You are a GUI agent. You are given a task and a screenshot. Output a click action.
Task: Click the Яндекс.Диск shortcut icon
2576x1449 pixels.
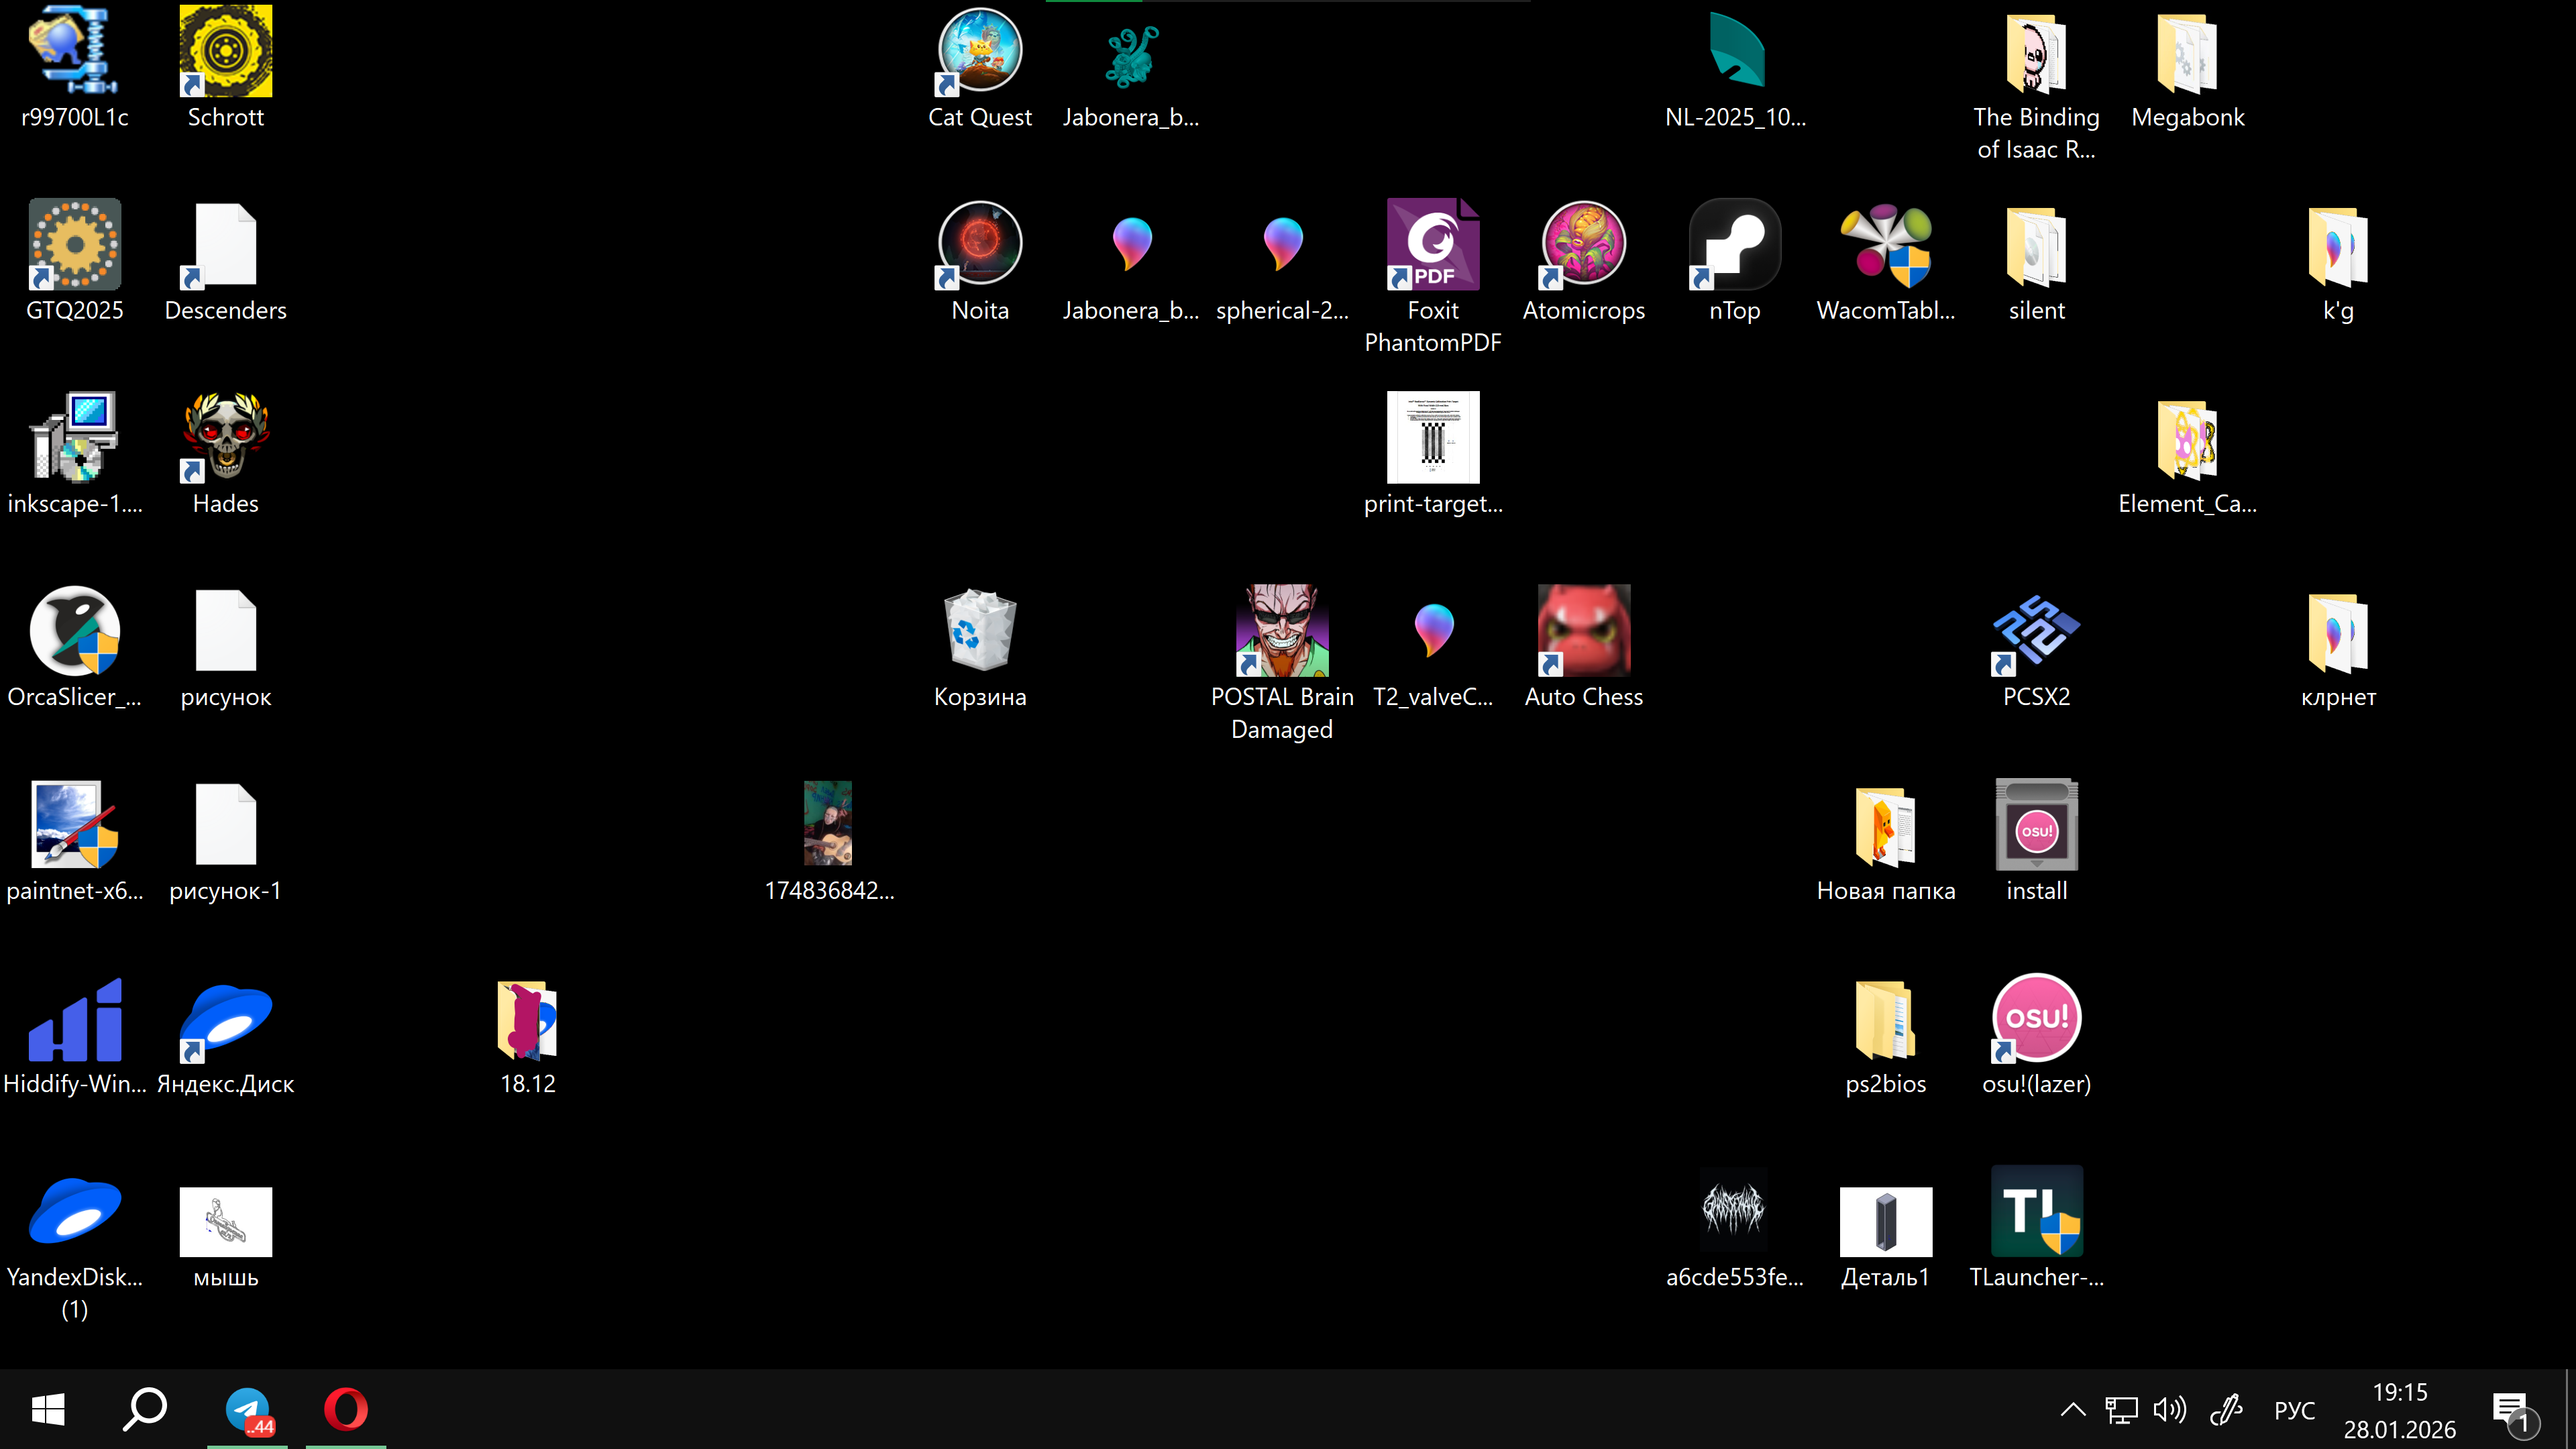[225, 1018]
